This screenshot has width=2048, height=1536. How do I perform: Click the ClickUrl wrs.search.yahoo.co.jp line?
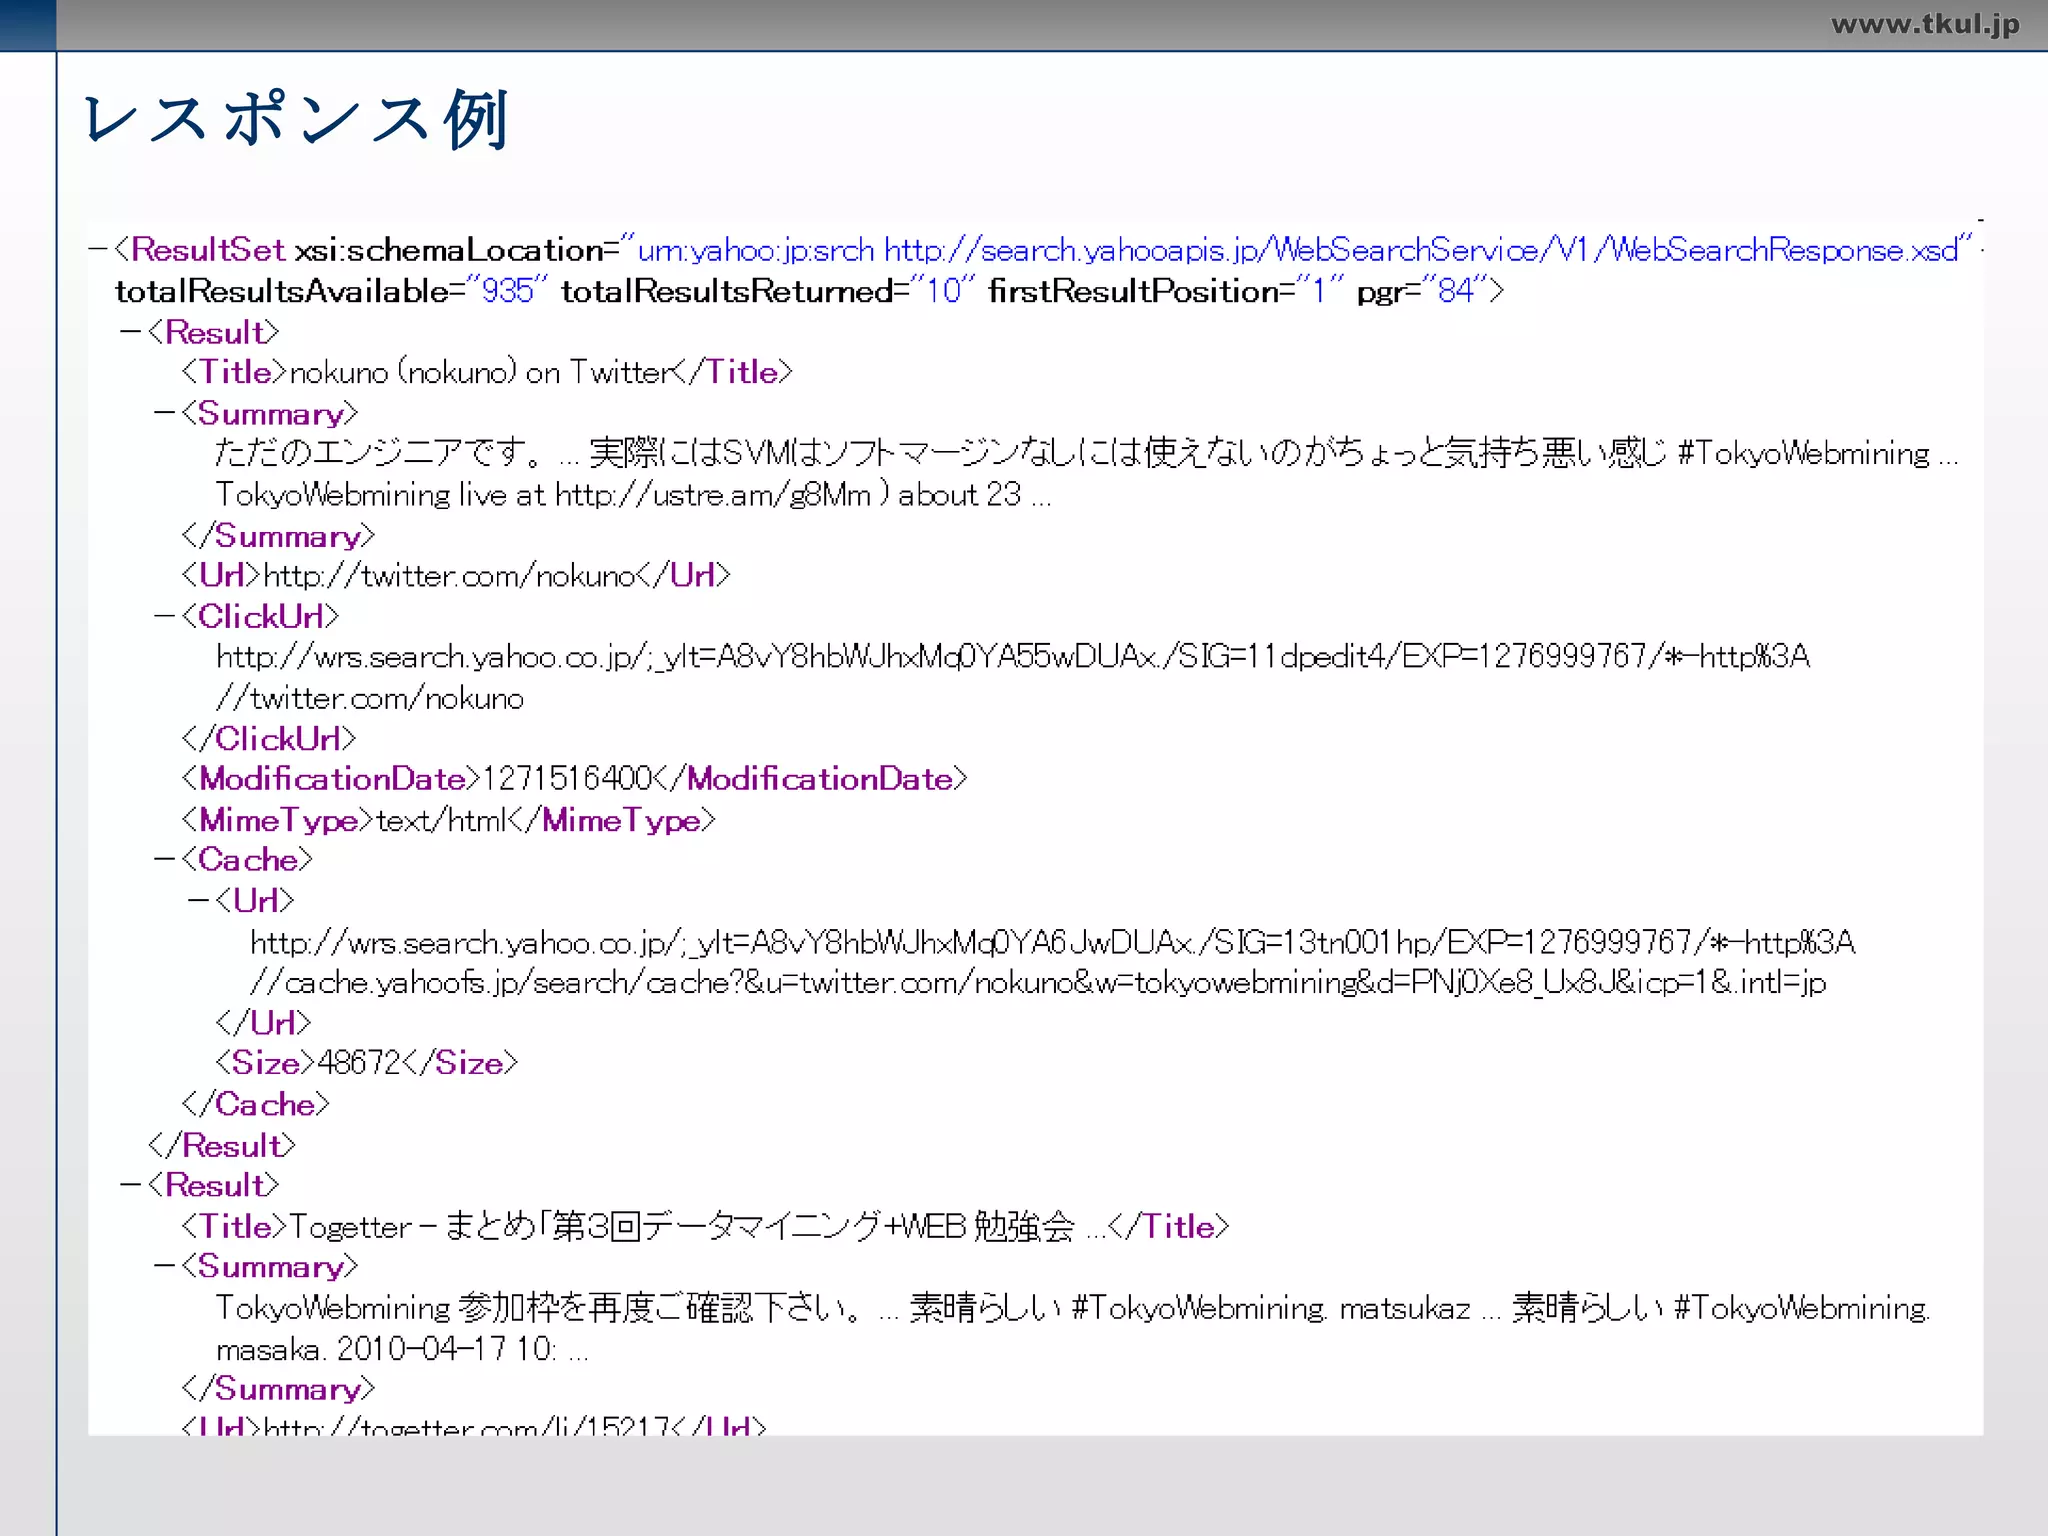1013,657
